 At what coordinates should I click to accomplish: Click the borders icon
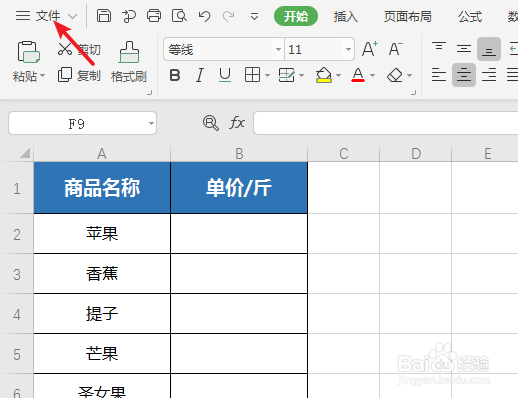coord(252,75)
